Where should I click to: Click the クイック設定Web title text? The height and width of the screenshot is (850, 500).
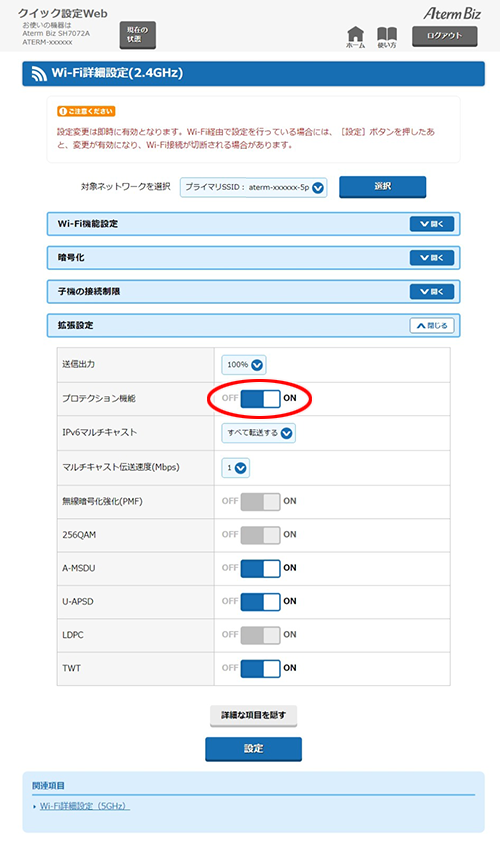(x=63, y=14)
